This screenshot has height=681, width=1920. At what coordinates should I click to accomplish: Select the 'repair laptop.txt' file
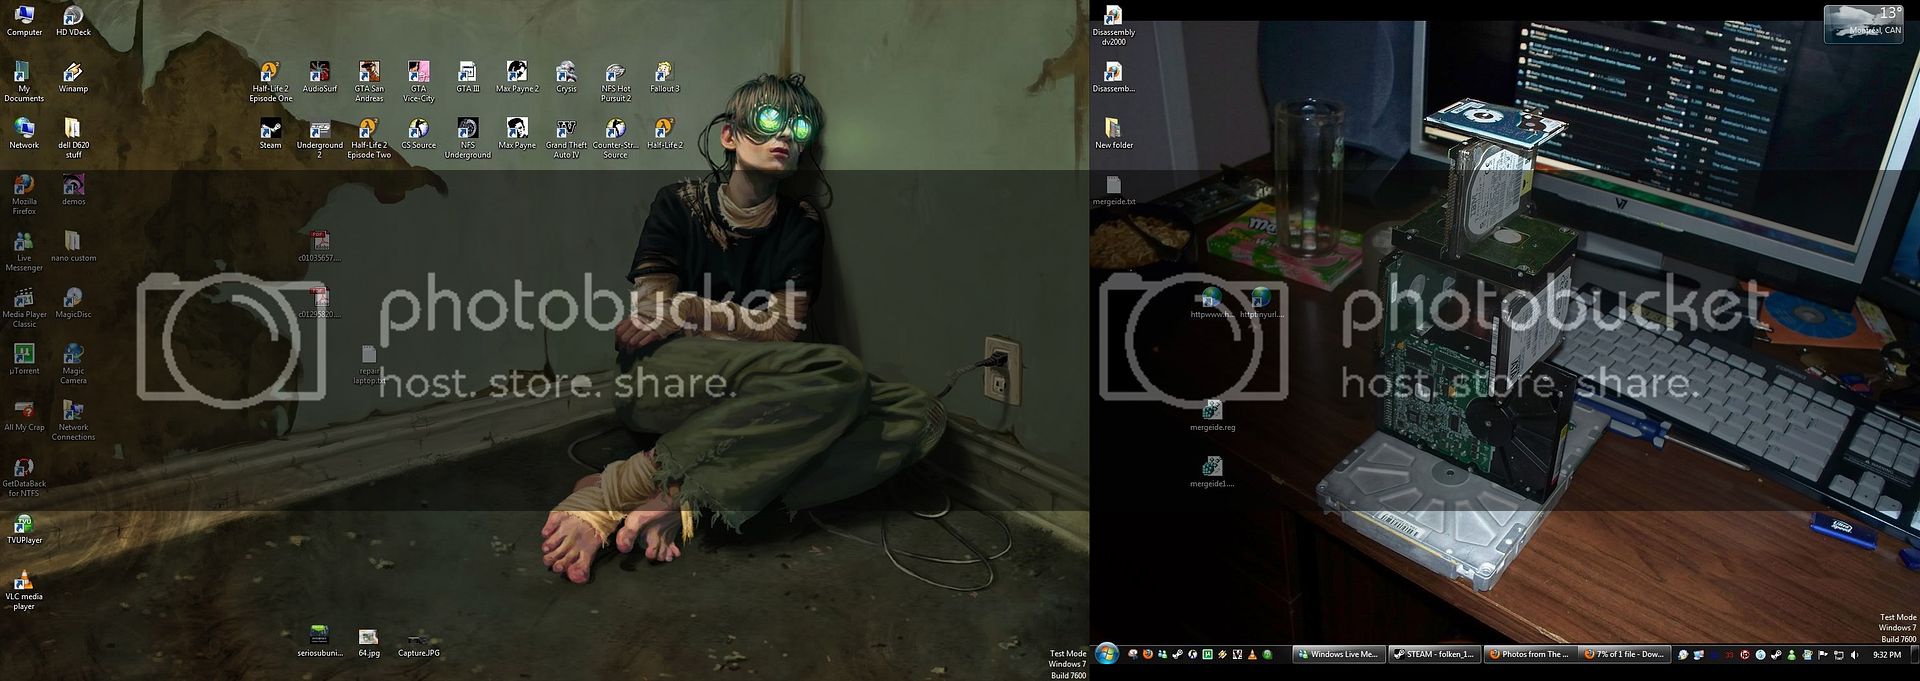[x=369, y=364]
